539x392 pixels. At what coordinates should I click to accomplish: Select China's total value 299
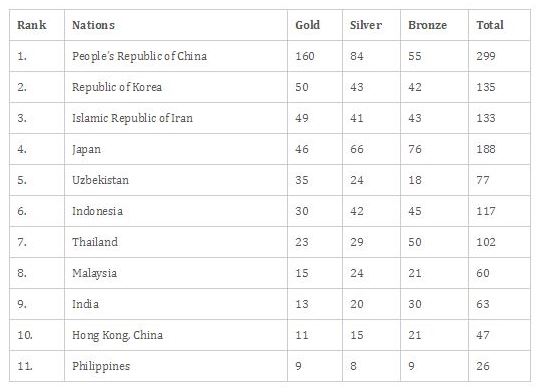pos(486,56)
